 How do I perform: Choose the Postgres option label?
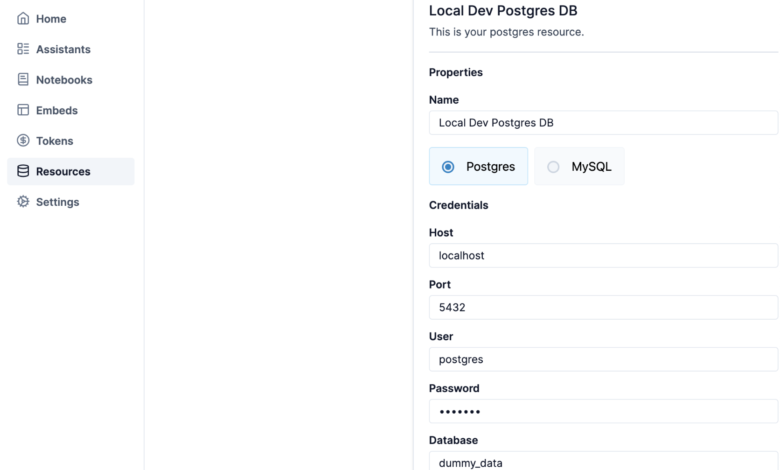[490, 167]
